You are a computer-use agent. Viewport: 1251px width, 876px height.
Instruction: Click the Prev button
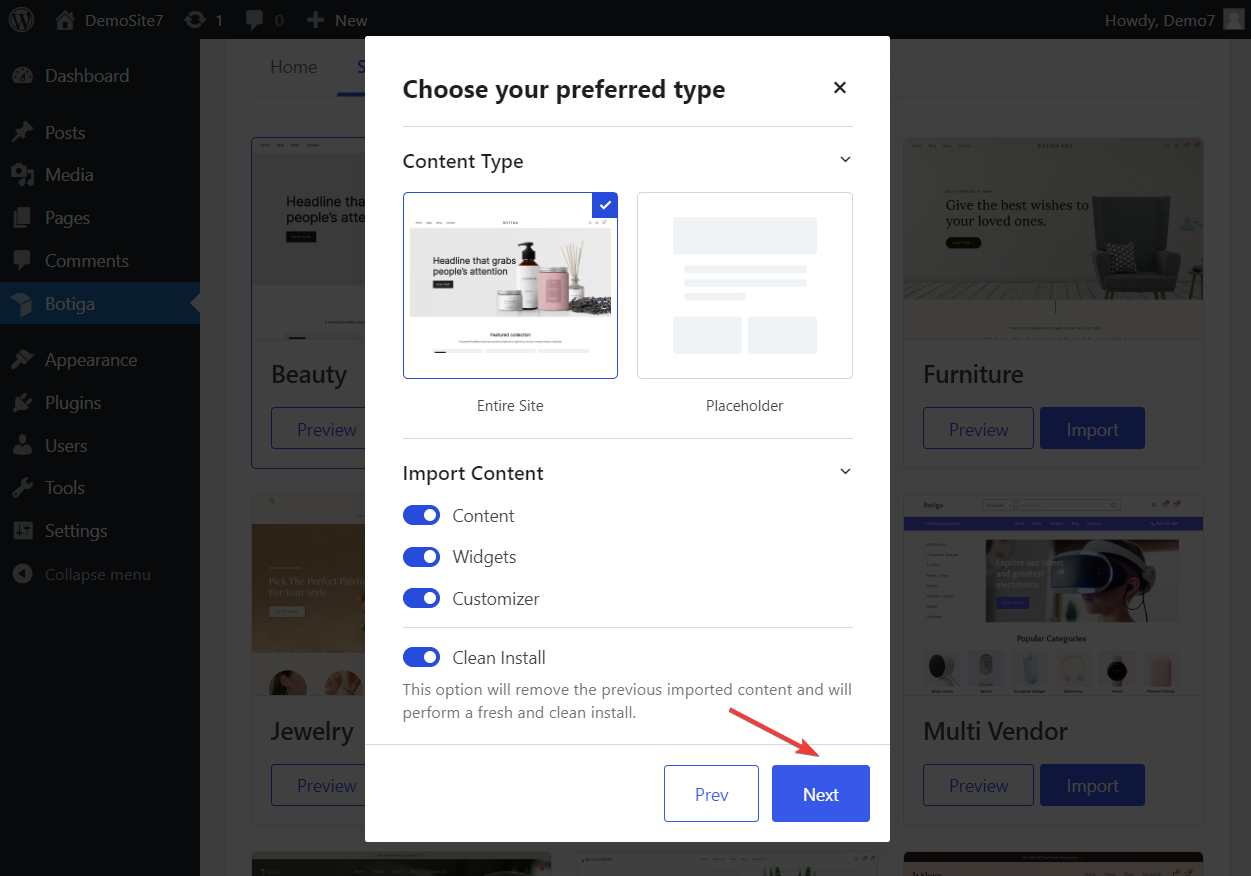tap(711, 794)
